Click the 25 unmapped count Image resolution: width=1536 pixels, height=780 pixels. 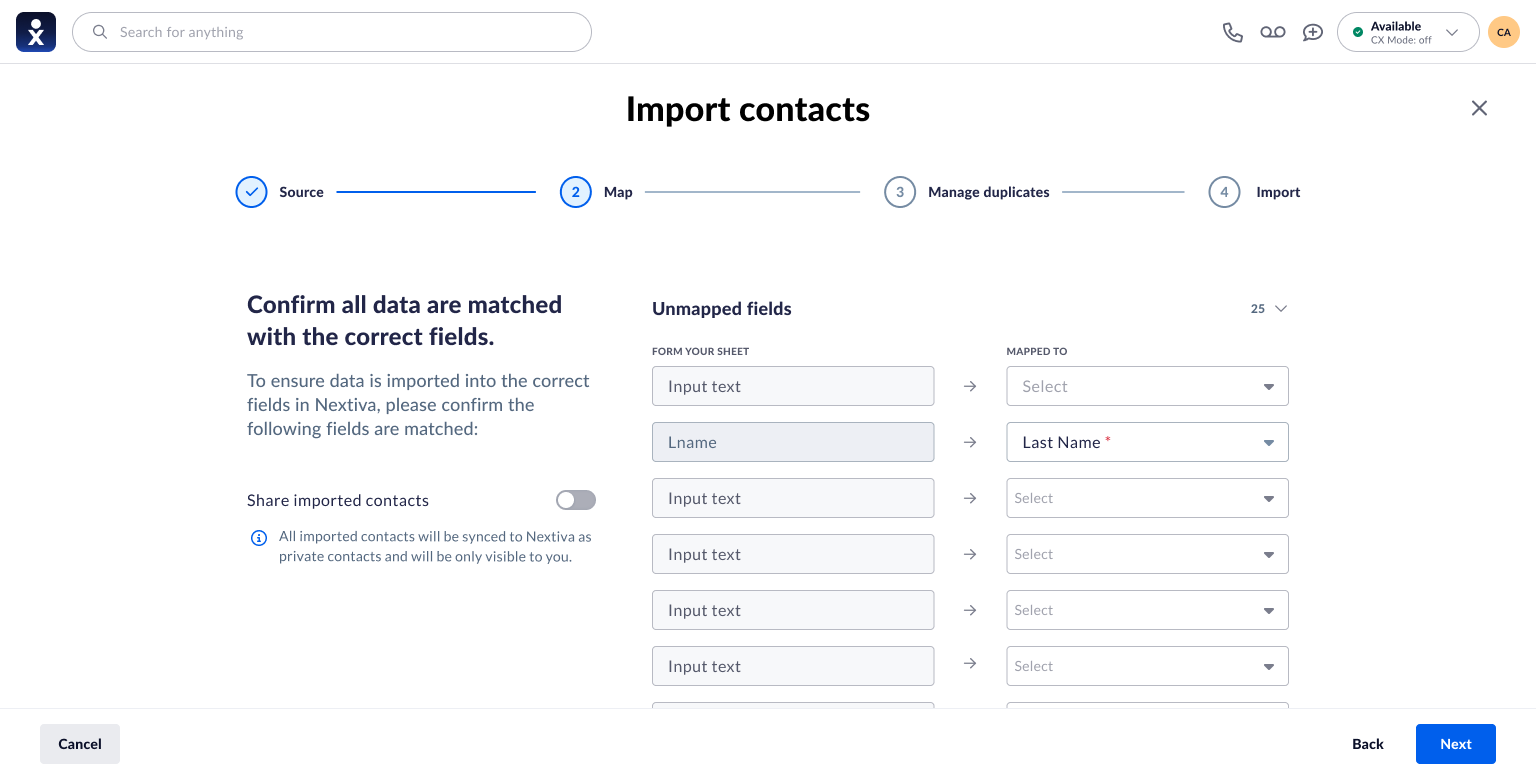pos(1258,309)
